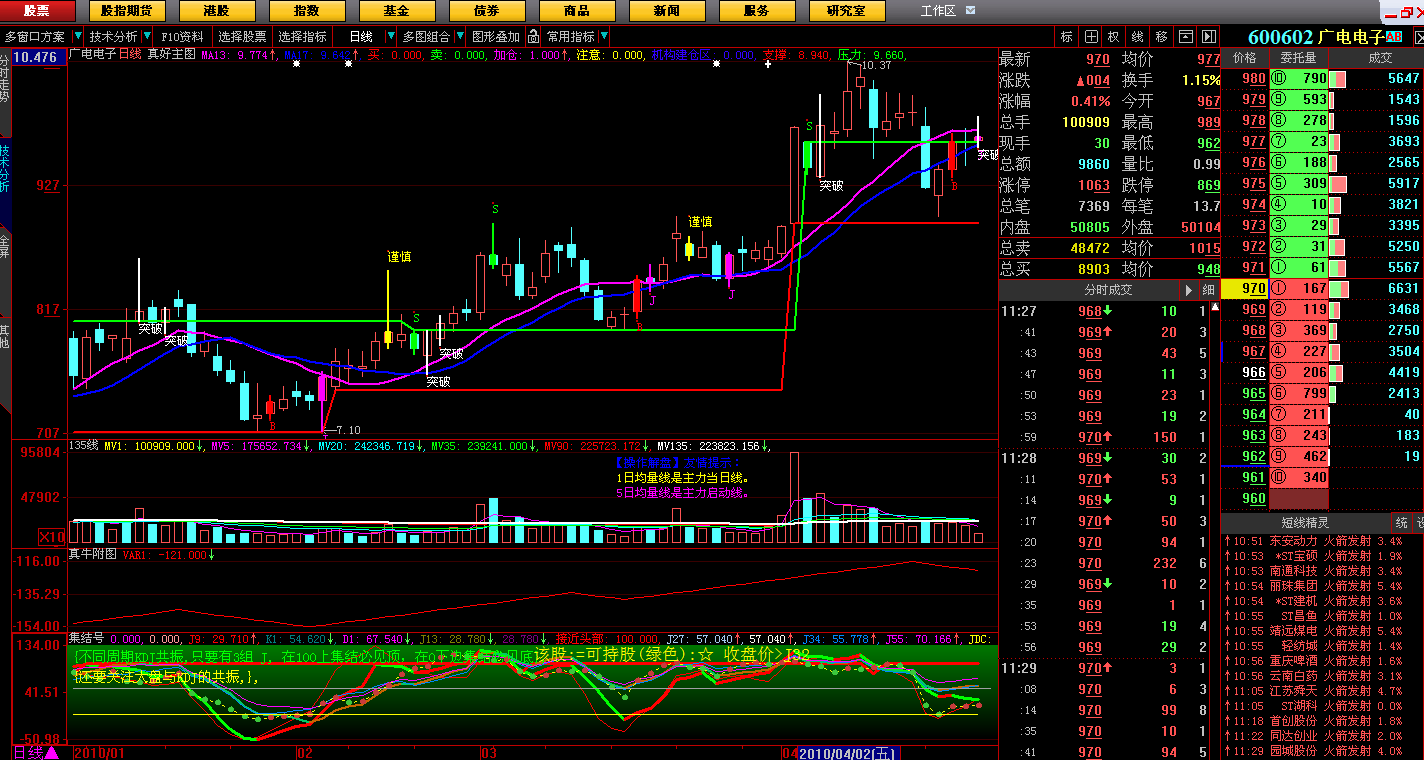Click the skip-to-end arrow icon in toolbar
Image resolution: width=1424 pixels, height=760 pixels.
[1208, 37]
